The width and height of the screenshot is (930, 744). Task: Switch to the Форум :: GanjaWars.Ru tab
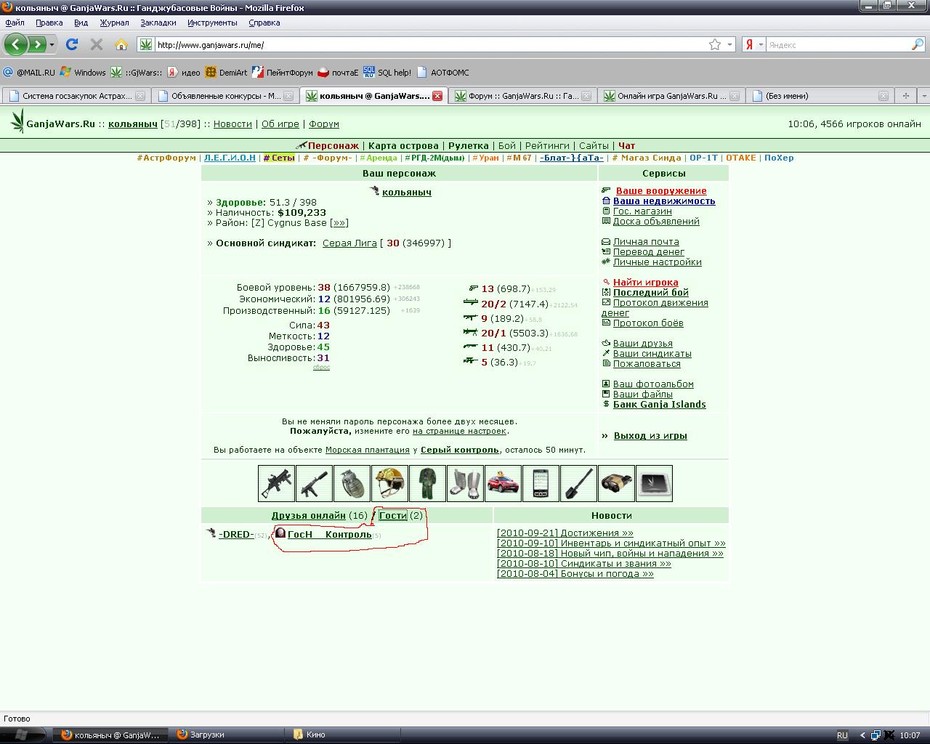pos(523,96)
